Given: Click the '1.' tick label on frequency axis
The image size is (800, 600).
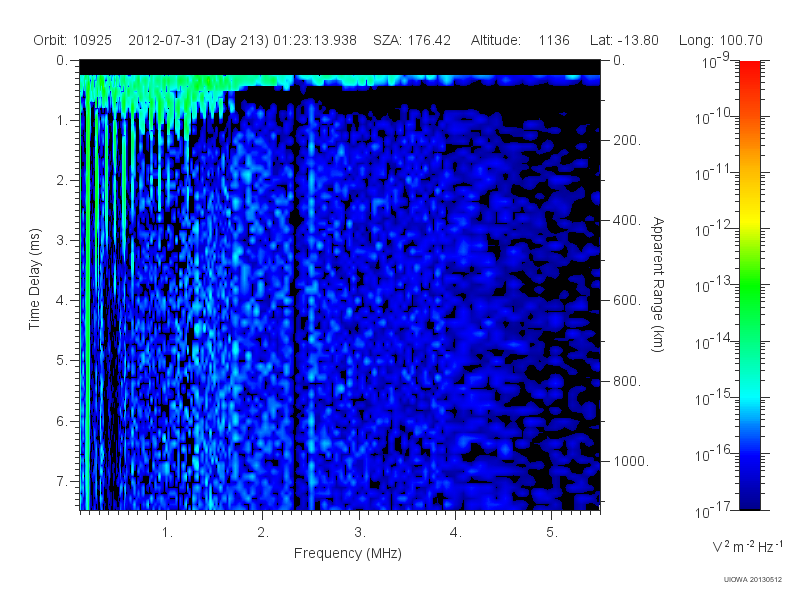Looking at the screenshot, I should coord(167,533).
